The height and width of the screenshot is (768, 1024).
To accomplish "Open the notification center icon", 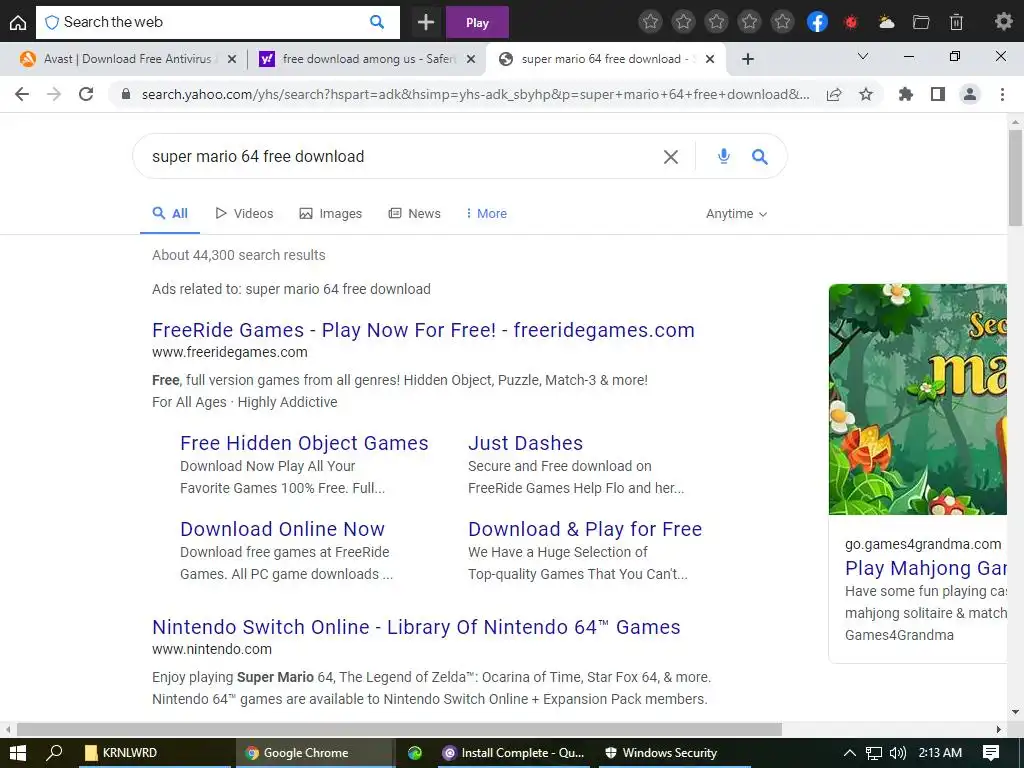I will point(991,752).
